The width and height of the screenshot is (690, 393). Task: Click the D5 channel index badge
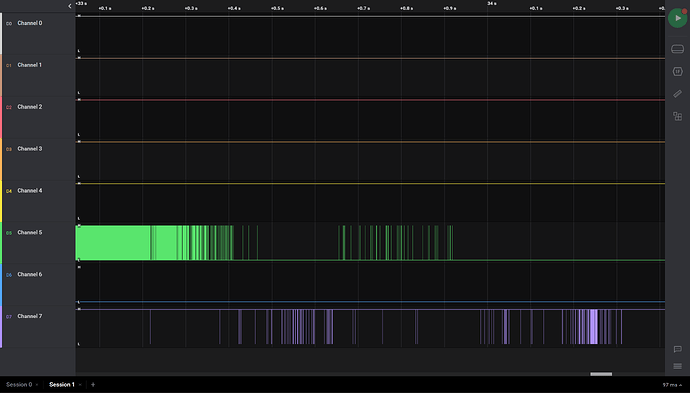click(x=9, y=233)
